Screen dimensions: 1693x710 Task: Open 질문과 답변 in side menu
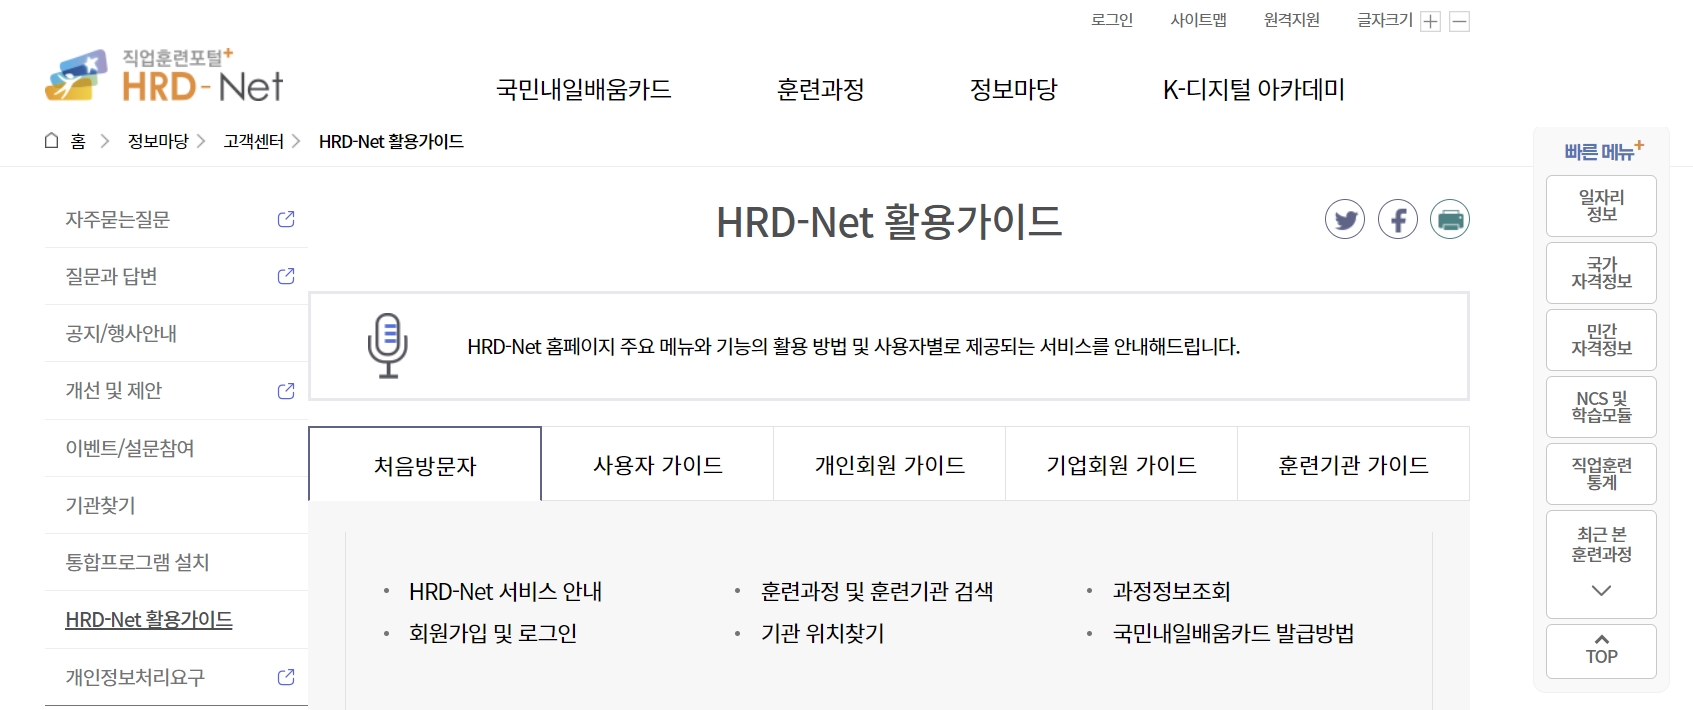click(x=112, y=276)
